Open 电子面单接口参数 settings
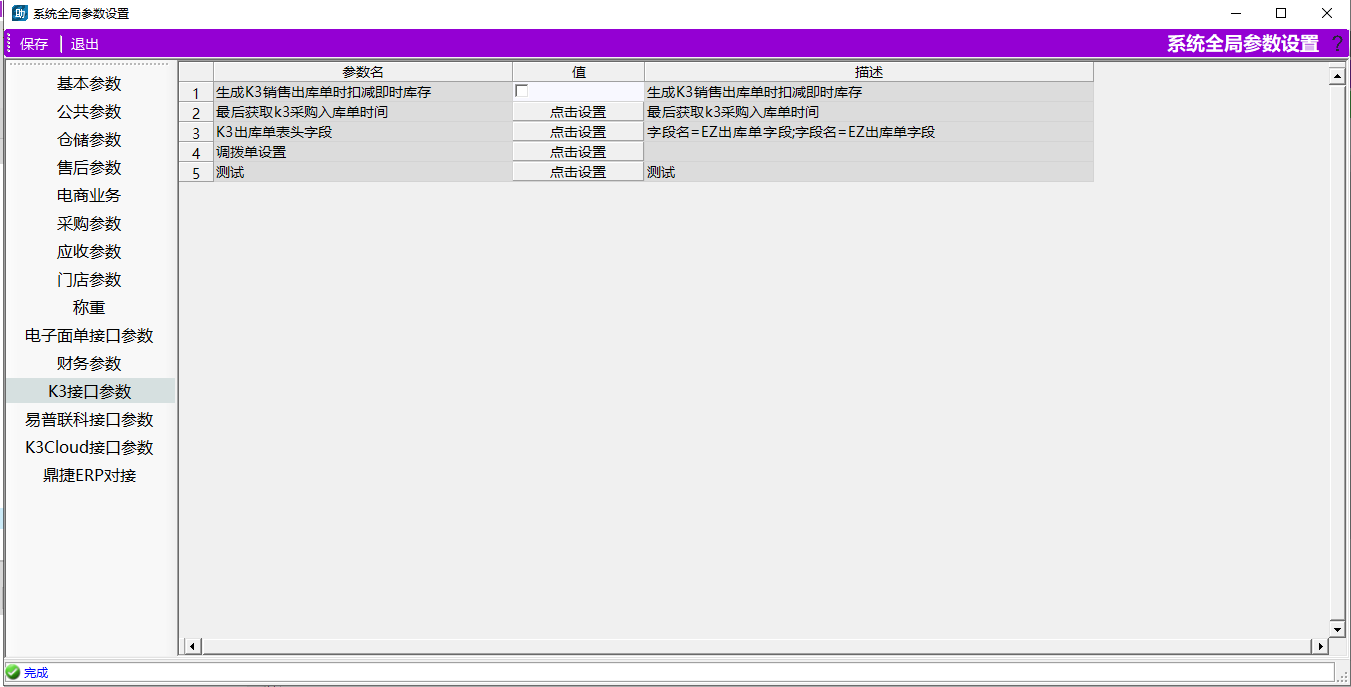Screen dimensions: 1351x687 click(89, 336)
